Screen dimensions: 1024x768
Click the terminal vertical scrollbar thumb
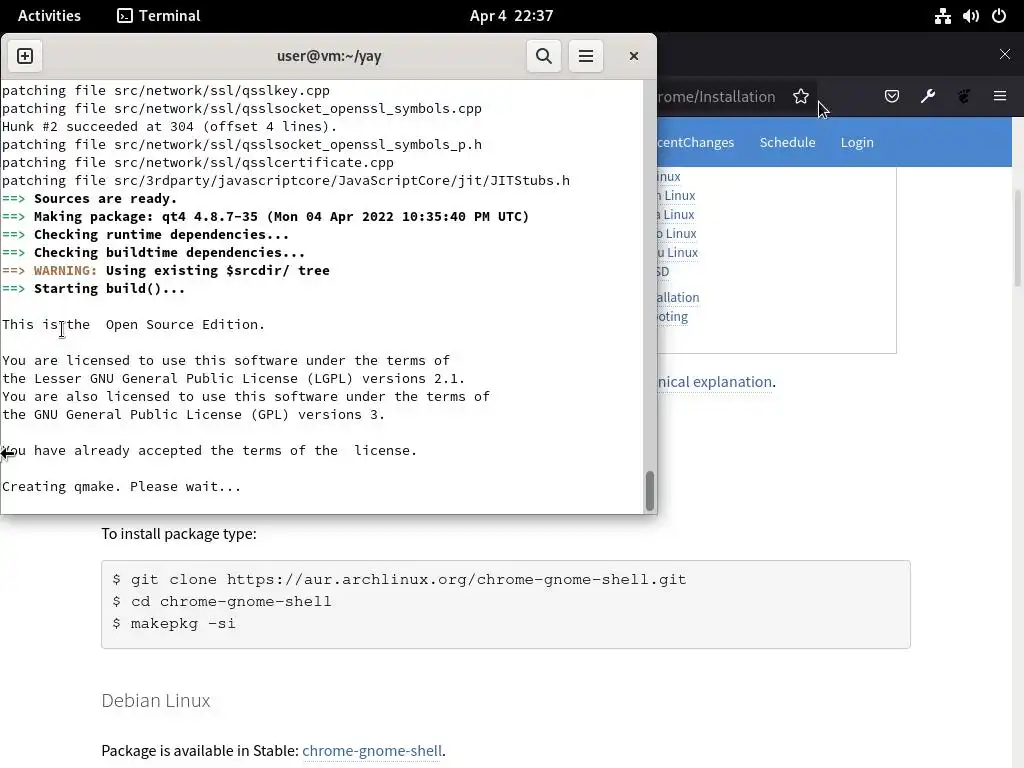pos(649,490)
